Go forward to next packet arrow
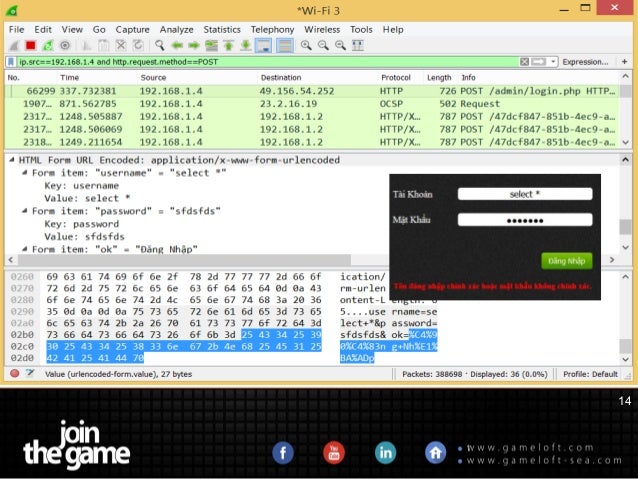 194,46
